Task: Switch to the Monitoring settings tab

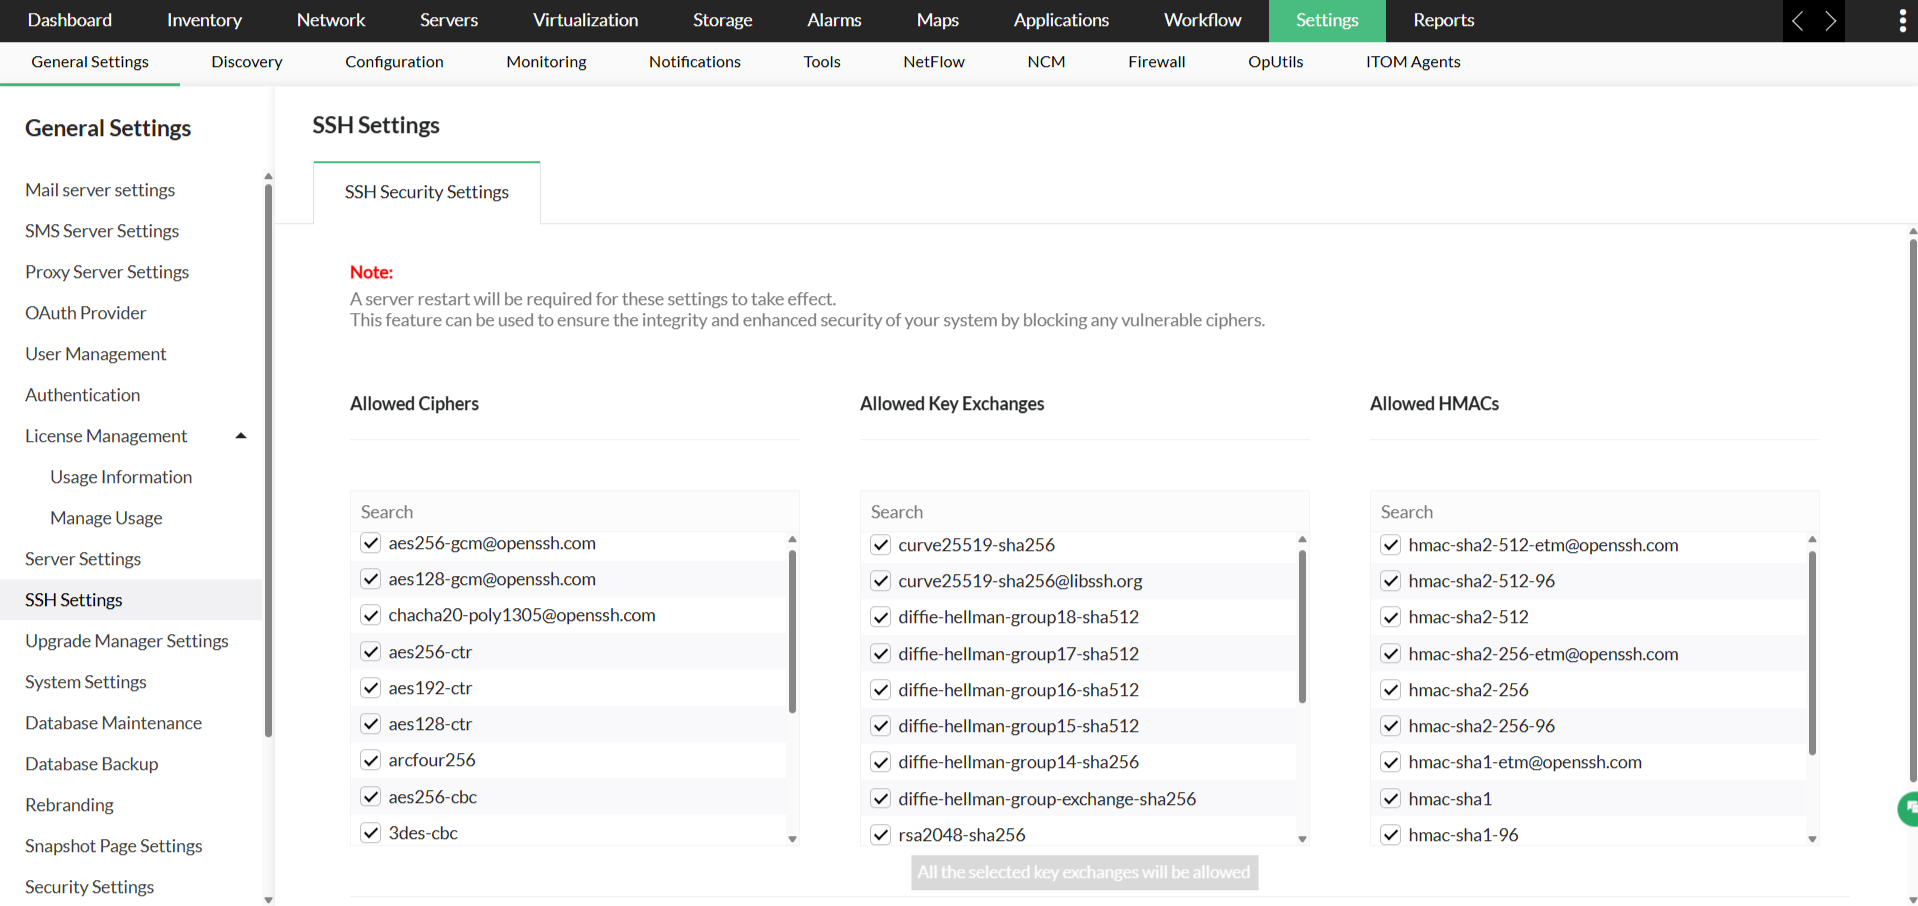Action: click(546, 62)
